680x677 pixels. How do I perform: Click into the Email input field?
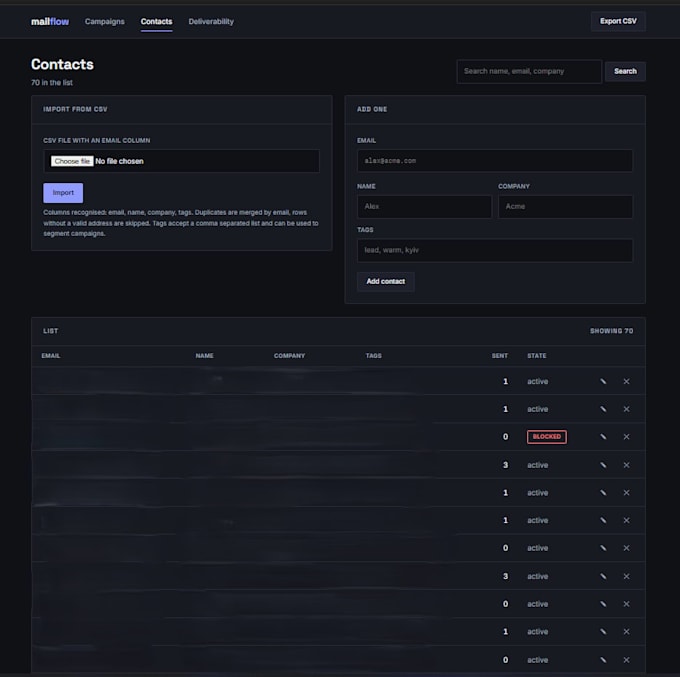pyautogui.click(x=495, y=161)
